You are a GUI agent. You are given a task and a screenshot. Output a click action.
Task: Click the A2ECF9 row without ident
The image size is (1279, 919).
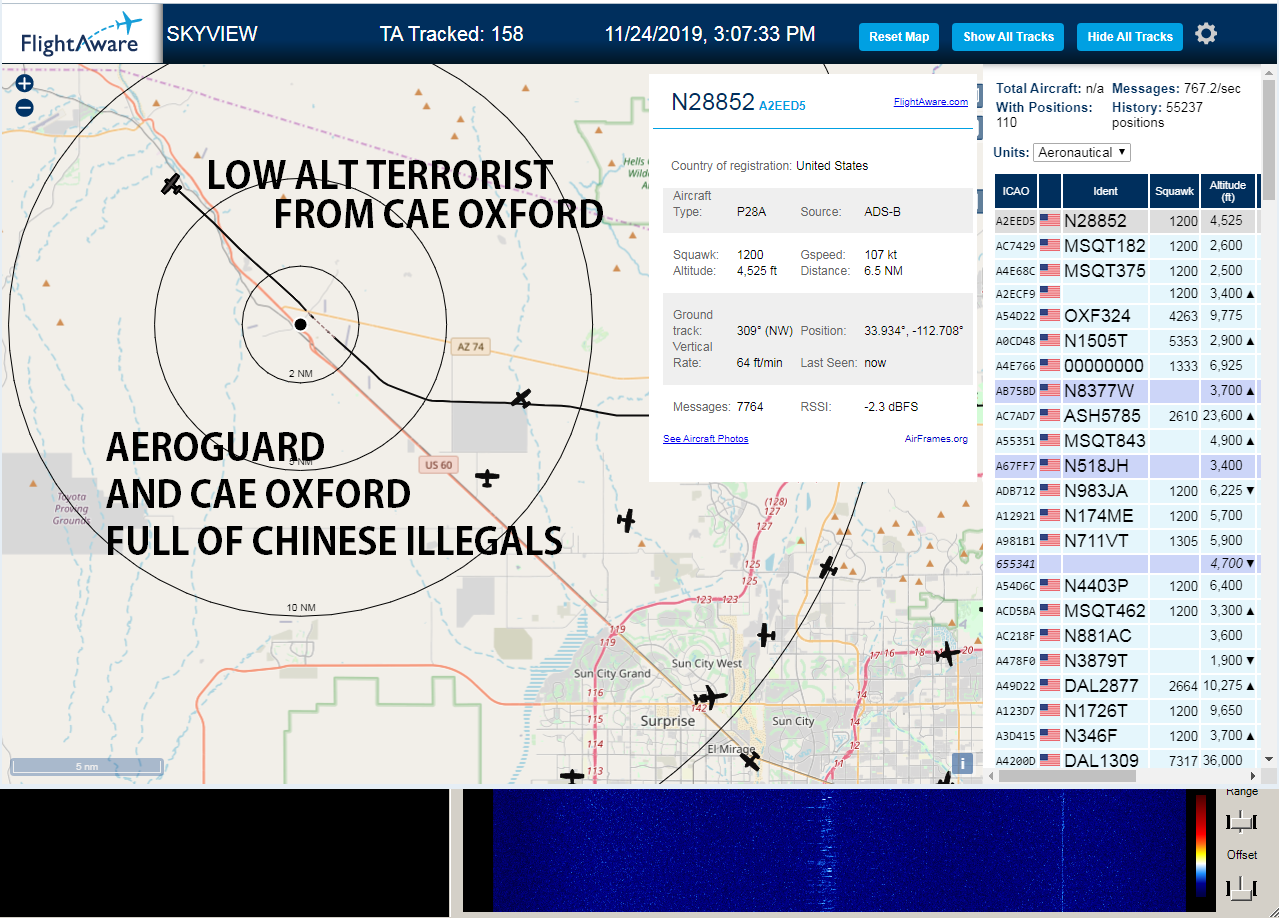(1127, 294)
